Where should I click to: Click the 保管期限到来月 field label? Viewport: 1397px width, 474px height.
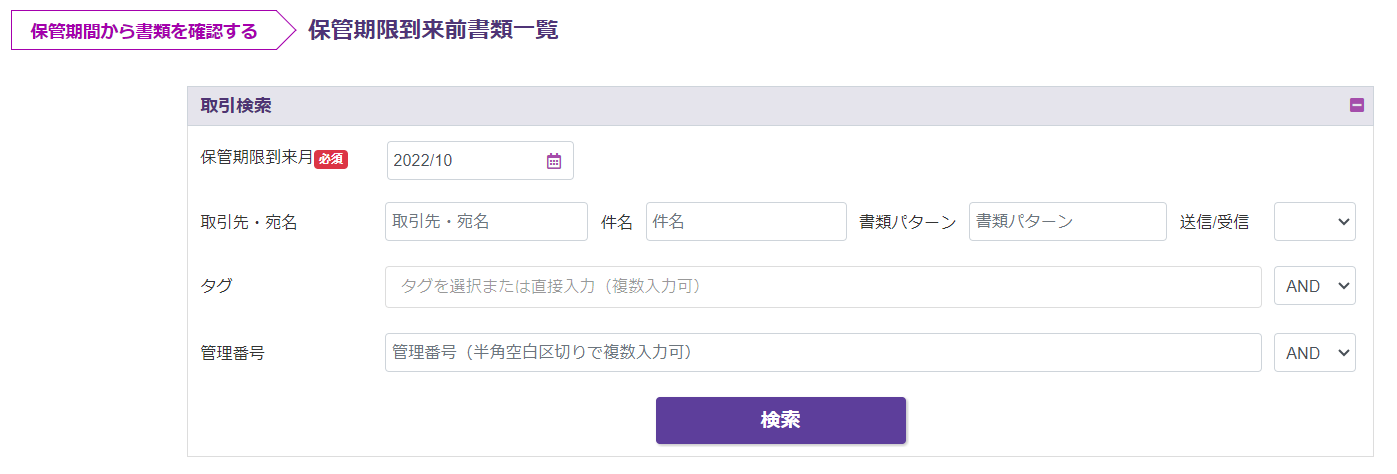pos(256,158)
